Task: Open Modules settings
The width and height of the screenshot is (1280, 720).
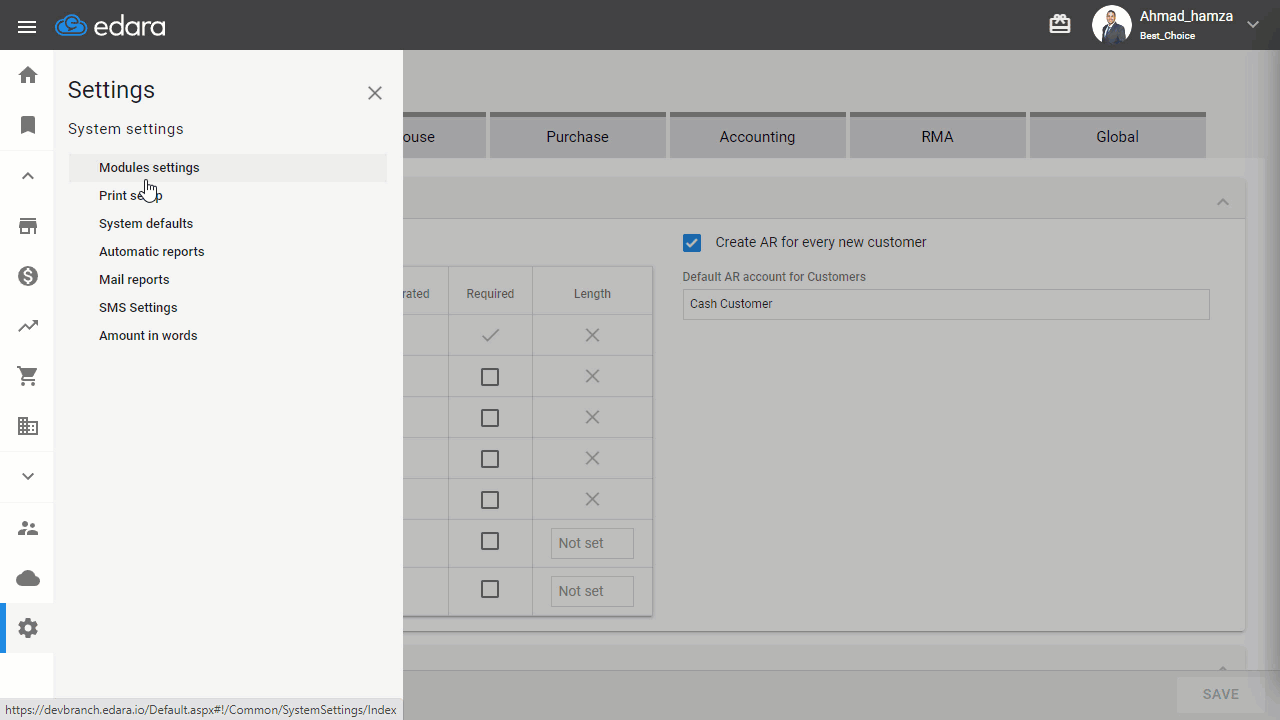Action: [x=228, y=168]
